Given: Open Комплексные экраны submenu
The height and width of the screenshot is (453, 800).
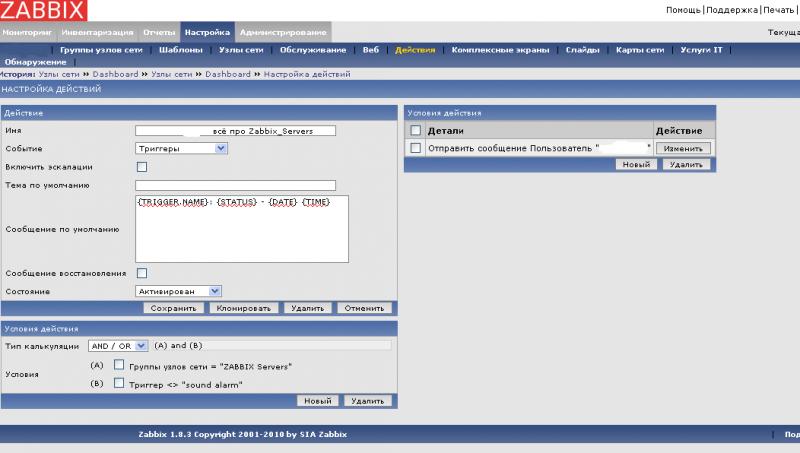Looking at the screenshot, I should [x=500, y=49].
